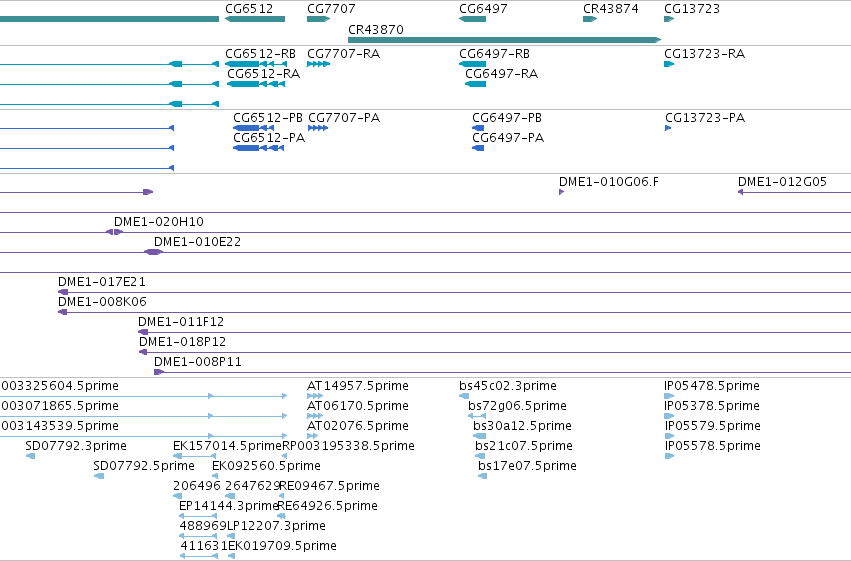Screen dimensions: 851x561
Task: Select EST EK019709.5prime label
Action: [x=282, y=546]
